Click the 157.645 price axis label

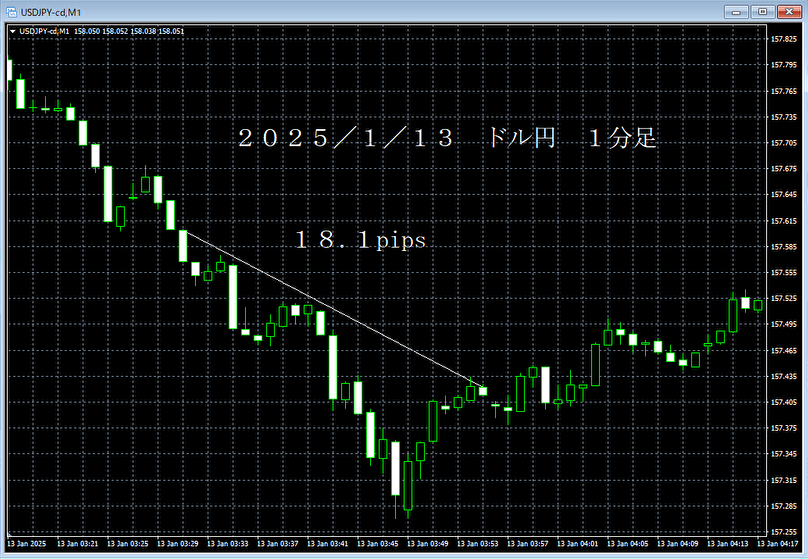coord(783,194)
